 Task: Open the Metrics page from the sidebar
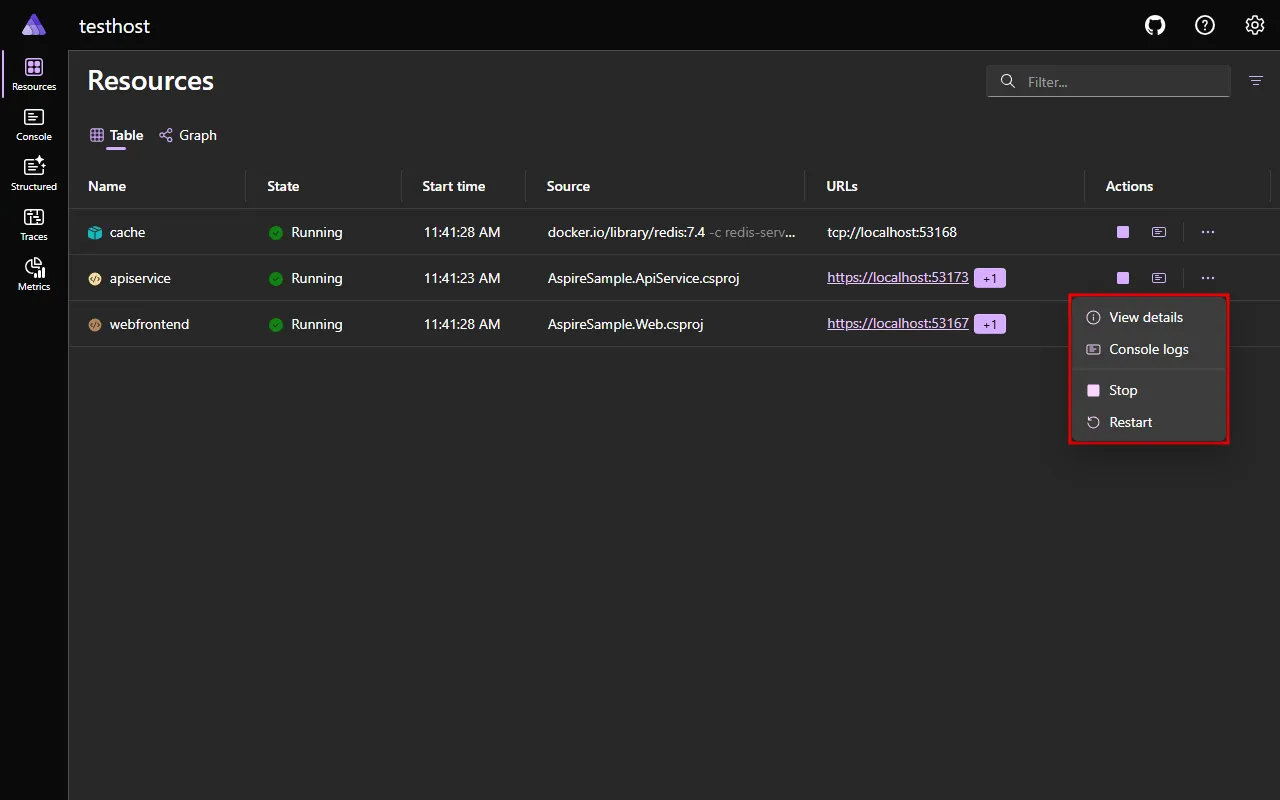(33, 273)
